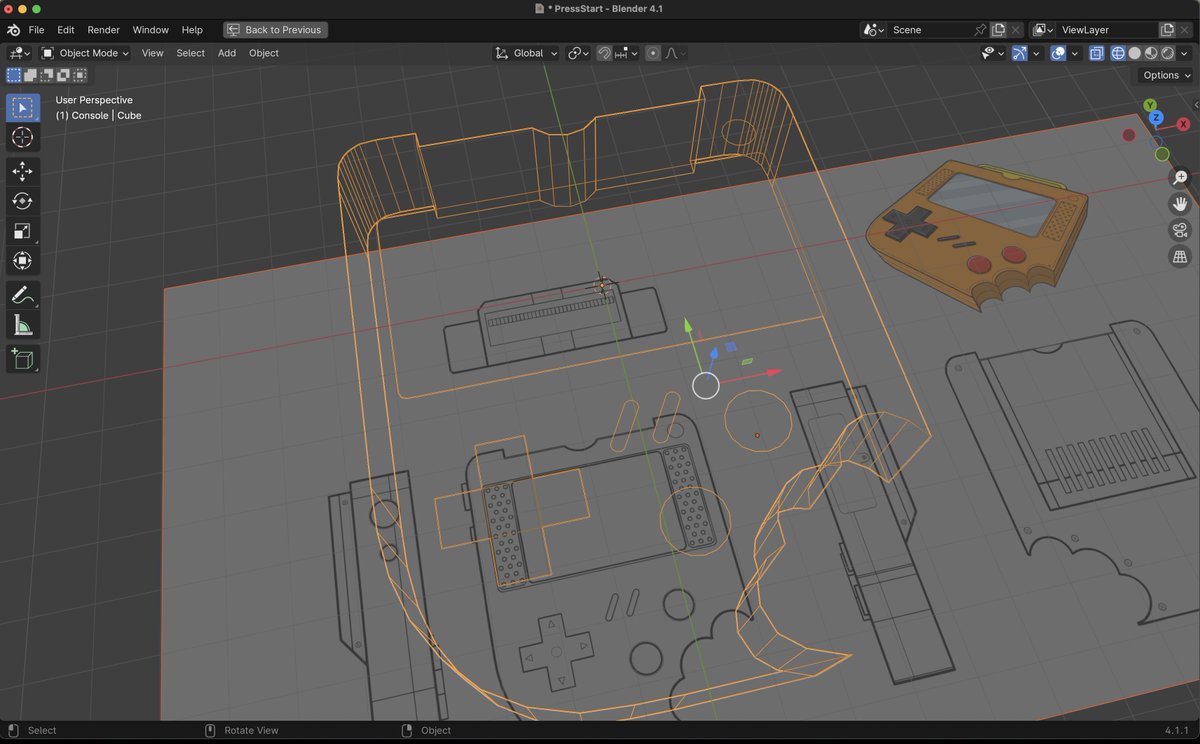Screen dimensions: 1200x744
Task: Open the viewport Select menu
Action: (x=190, y=53)
